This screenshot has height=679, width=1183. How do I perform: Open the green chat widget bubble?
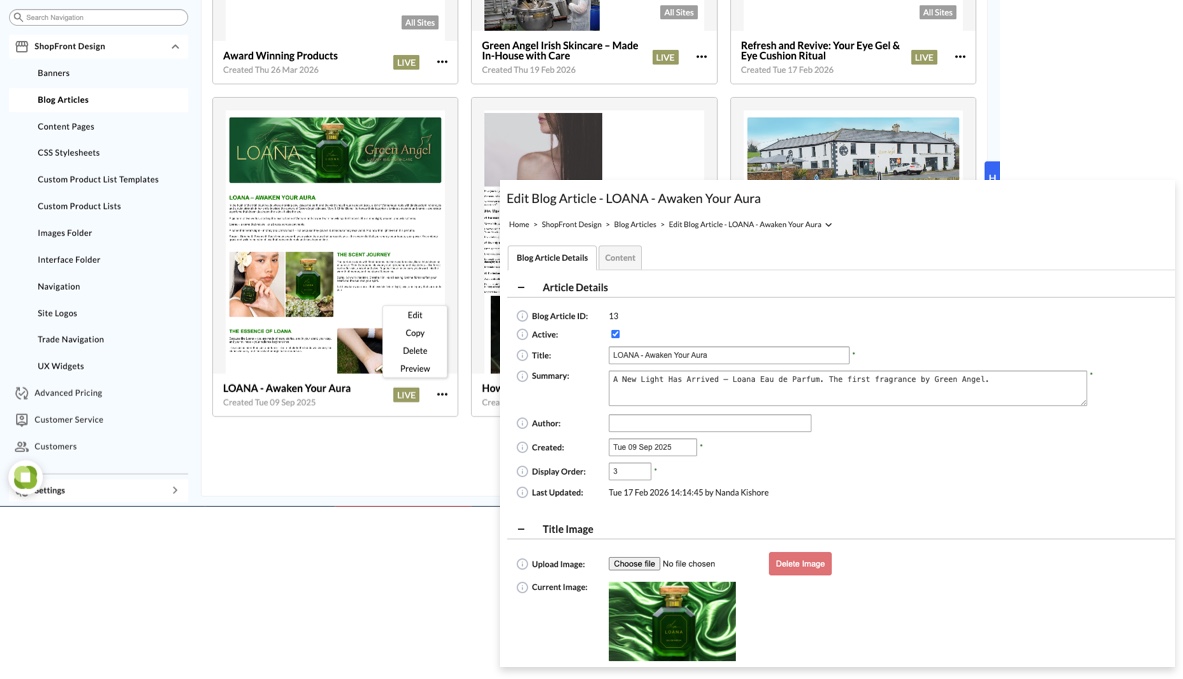tap(25, 476)
